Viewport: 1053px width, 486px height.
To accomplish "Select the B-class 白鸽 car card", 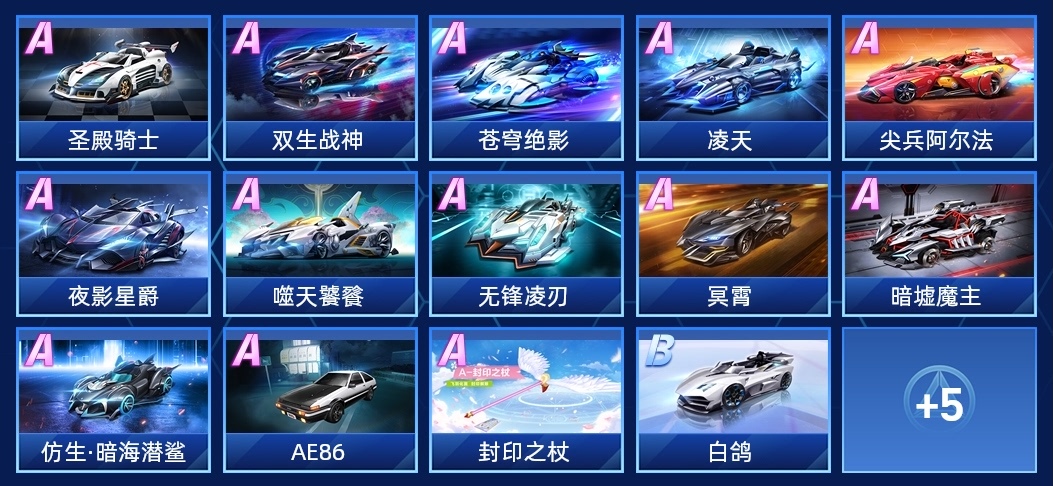I will tap(733, 400).
